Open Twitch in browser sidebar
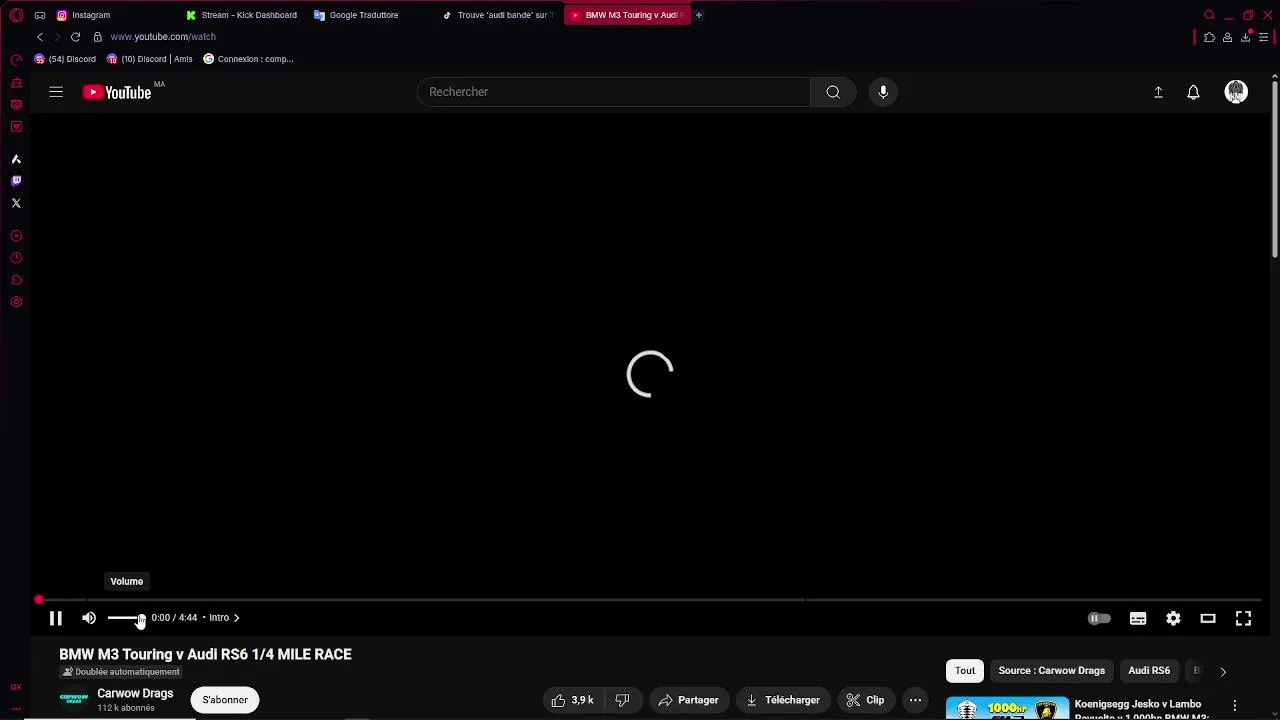 (x=16, y=181)
